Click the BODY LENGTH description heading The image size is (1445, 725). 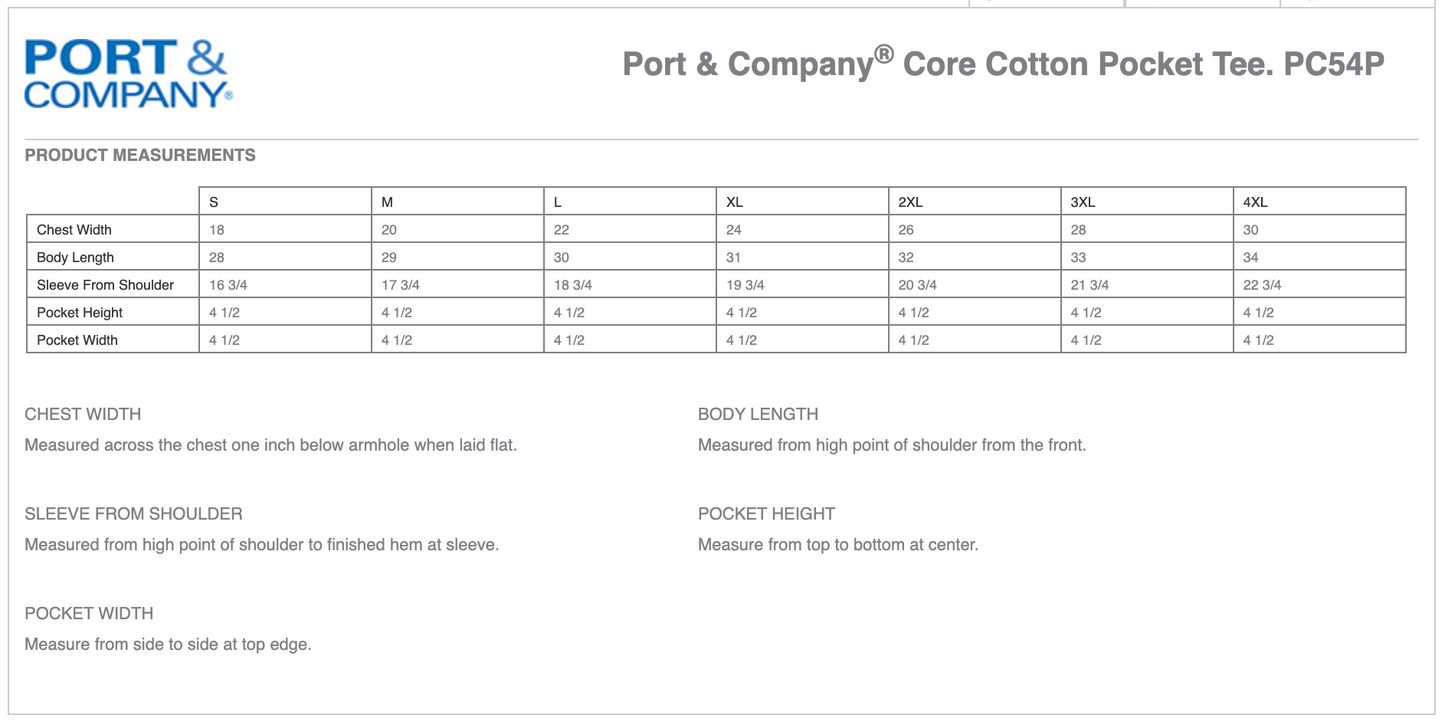point(758,414)
